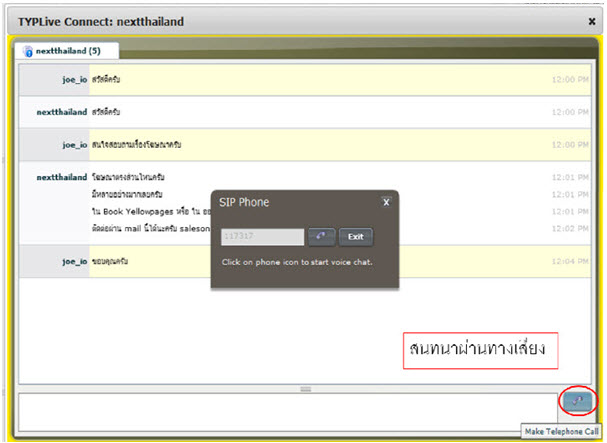This screenshot has height=443, width=607.
Task: Click nextthailand username in 12:01 PM row
Action: tap(62, 177)
